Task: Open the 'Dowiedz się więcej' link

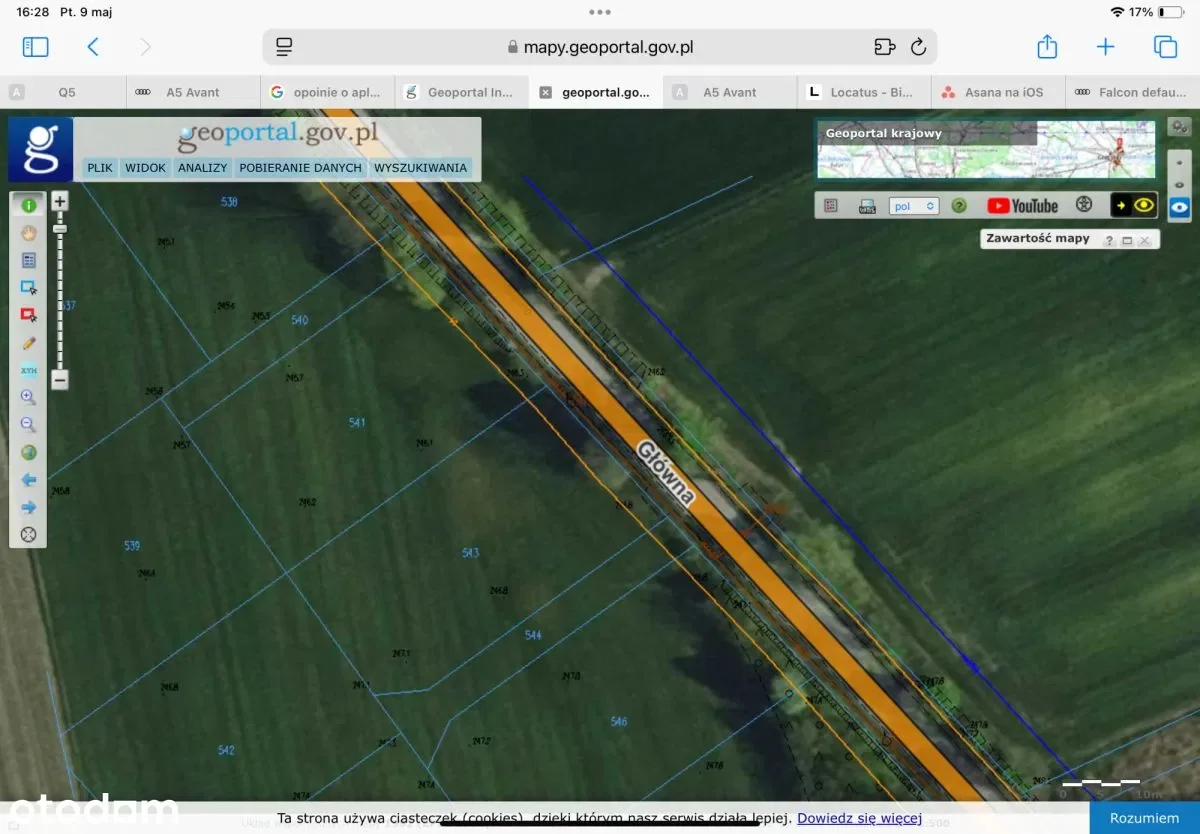Action: click(x=859, y=818)
